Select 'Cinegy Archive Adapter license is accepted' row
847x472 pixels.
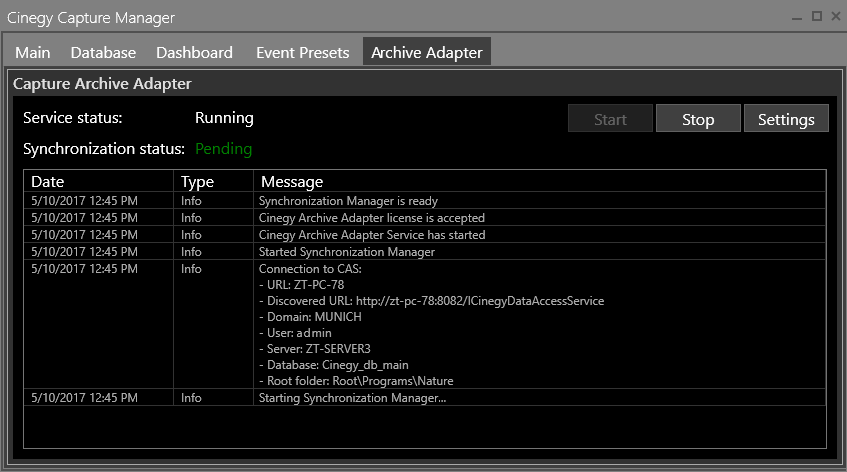[425, 218]
